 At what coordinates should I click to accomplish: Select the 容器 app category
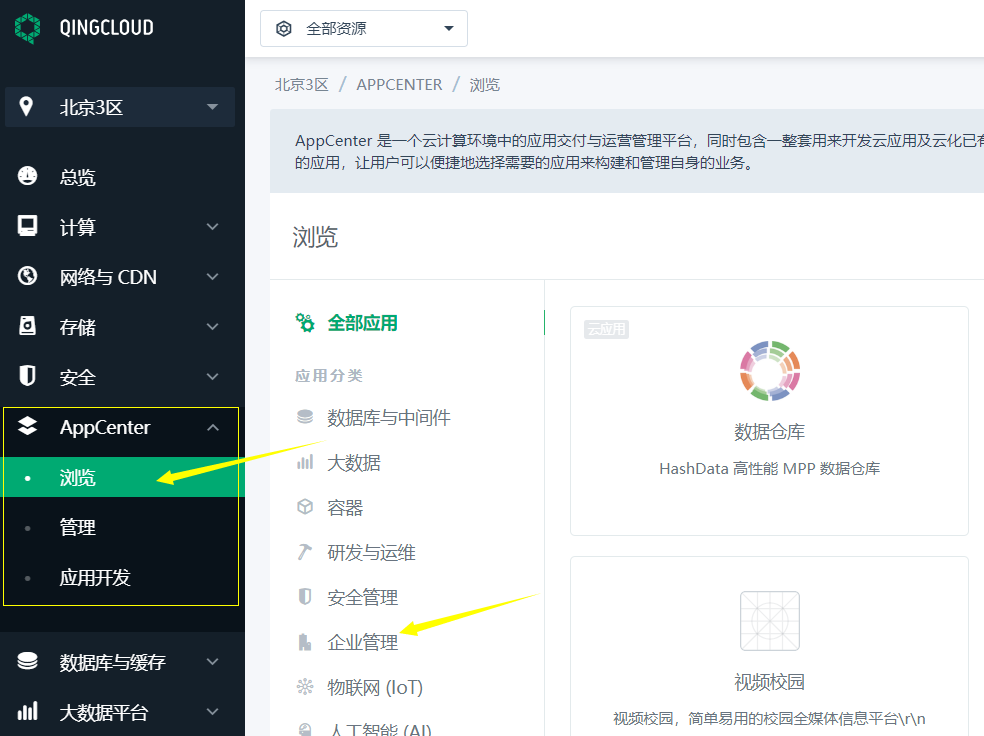point(345,508)
